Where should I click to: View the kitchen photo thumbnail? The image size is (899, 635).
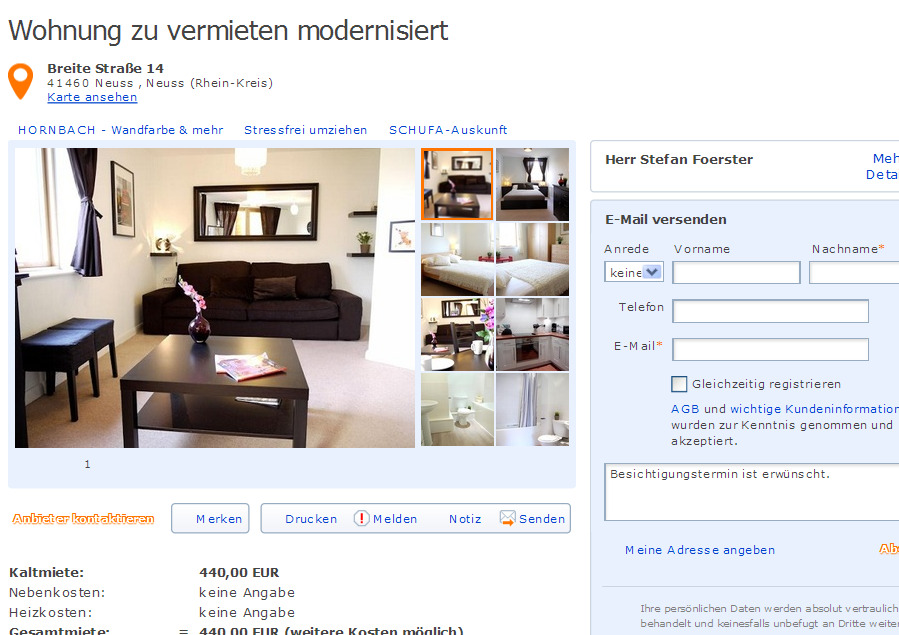(532, 334)
